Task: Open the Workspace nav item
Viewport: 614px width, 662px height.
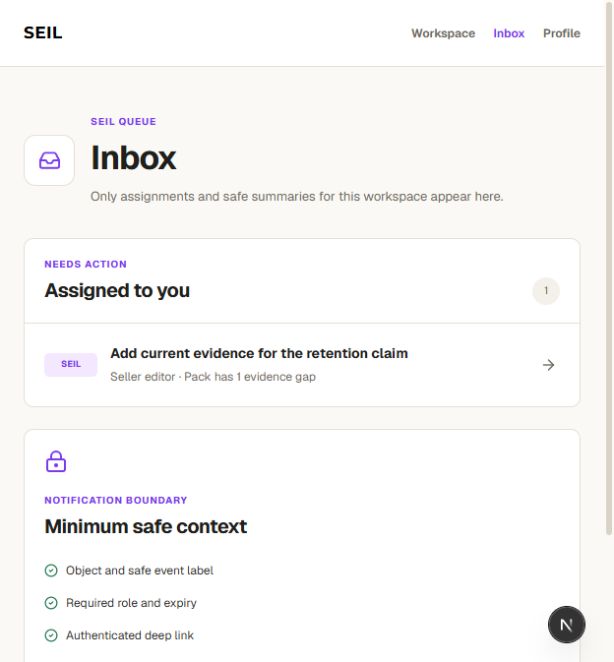Action: 443,33
